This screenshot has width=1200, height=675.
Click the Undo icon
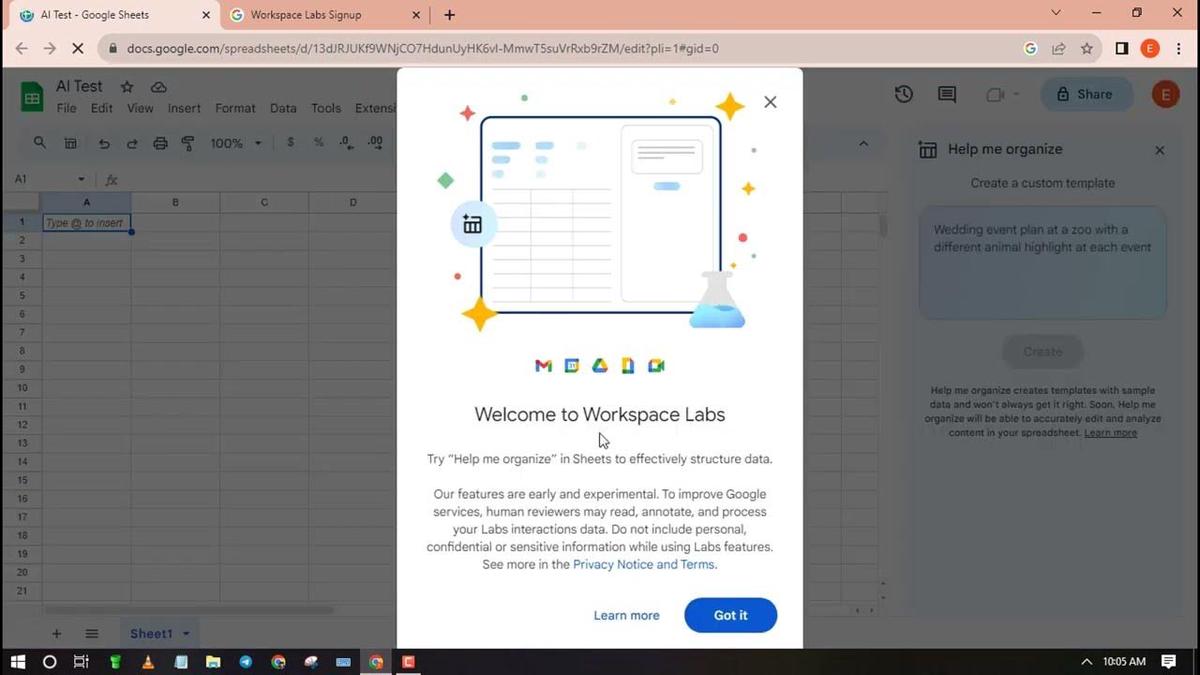tap(104, 142)
